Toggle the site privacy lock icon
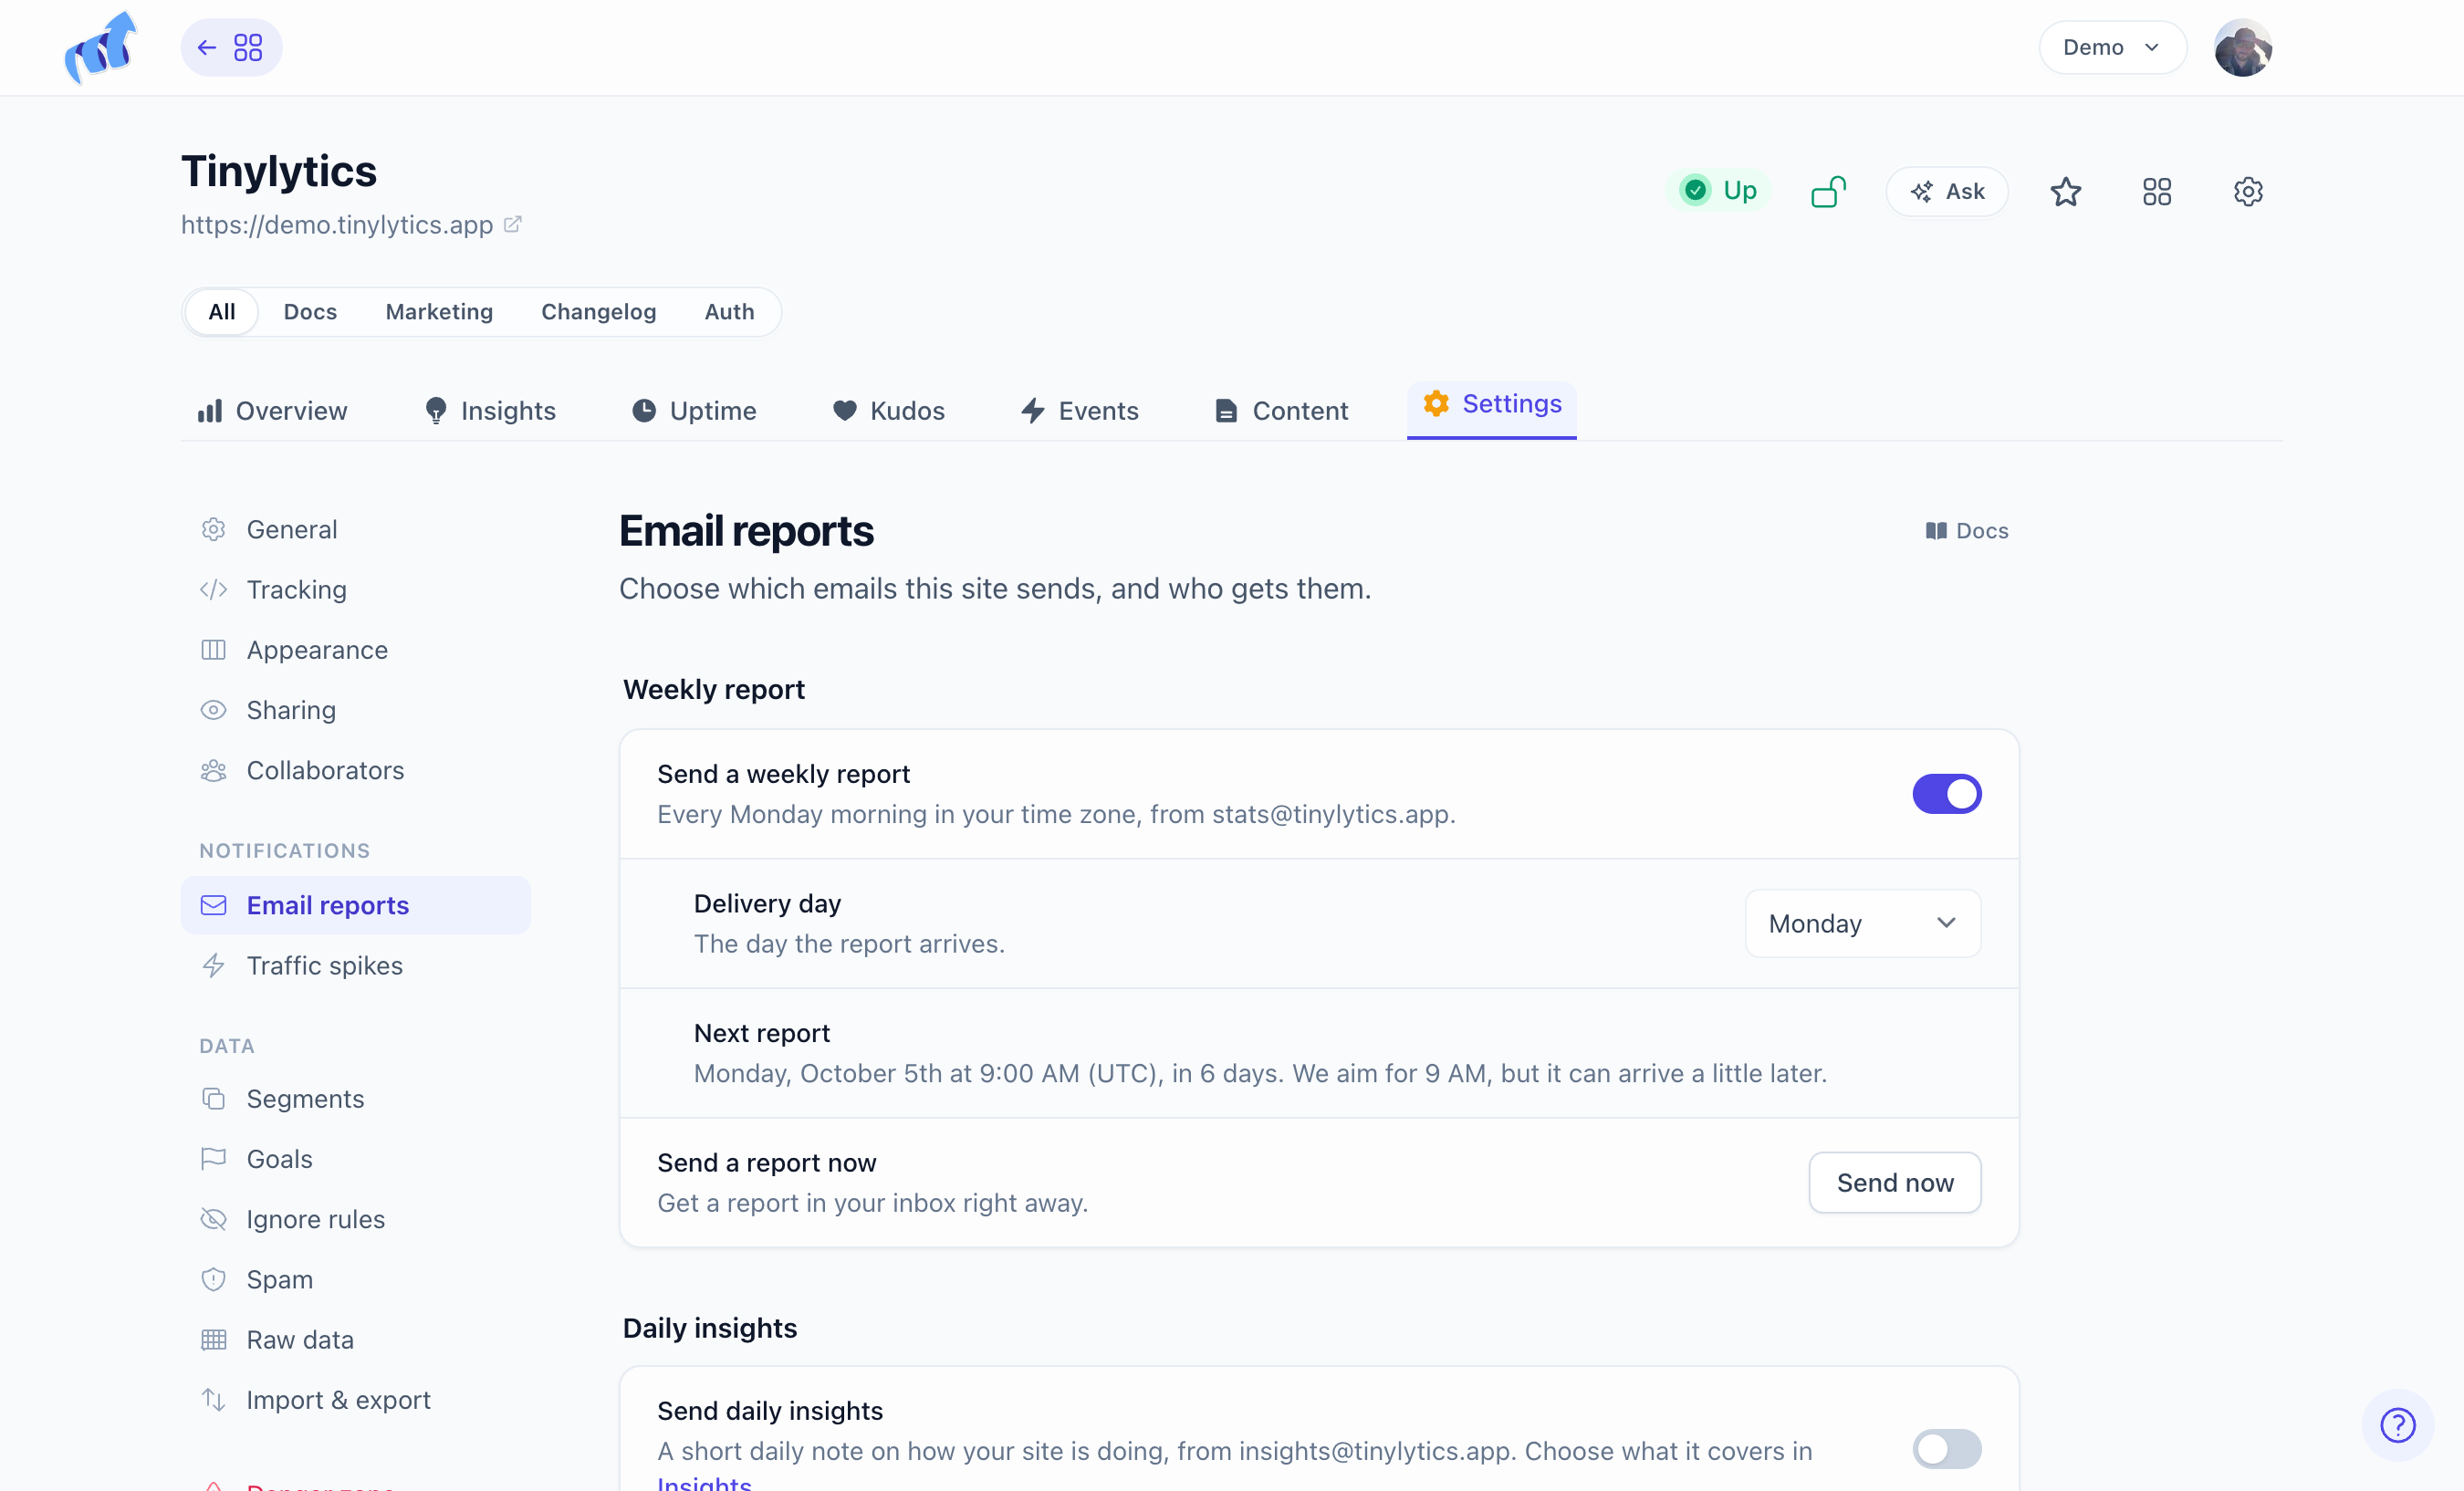 tap(1828, 191)
